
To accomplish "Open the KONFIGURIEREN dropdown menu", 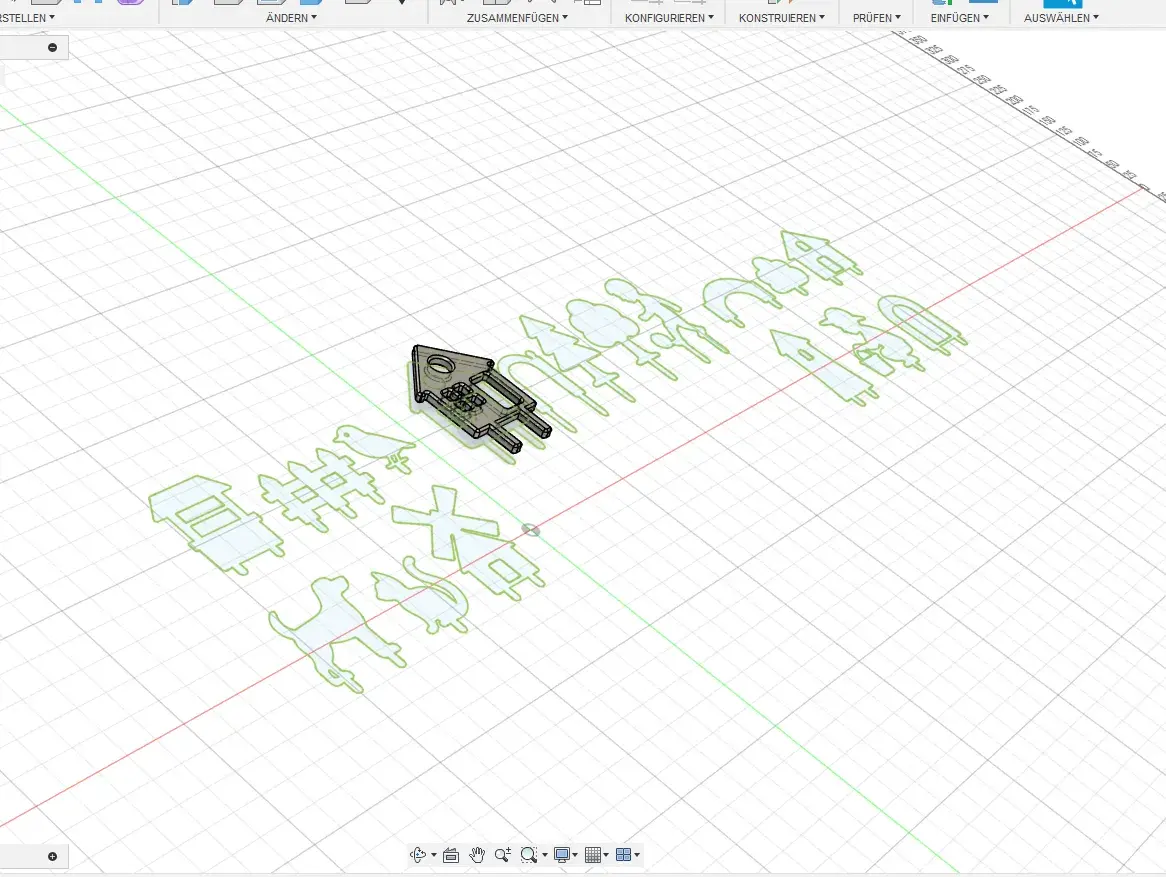I will (x=669, y=18).
